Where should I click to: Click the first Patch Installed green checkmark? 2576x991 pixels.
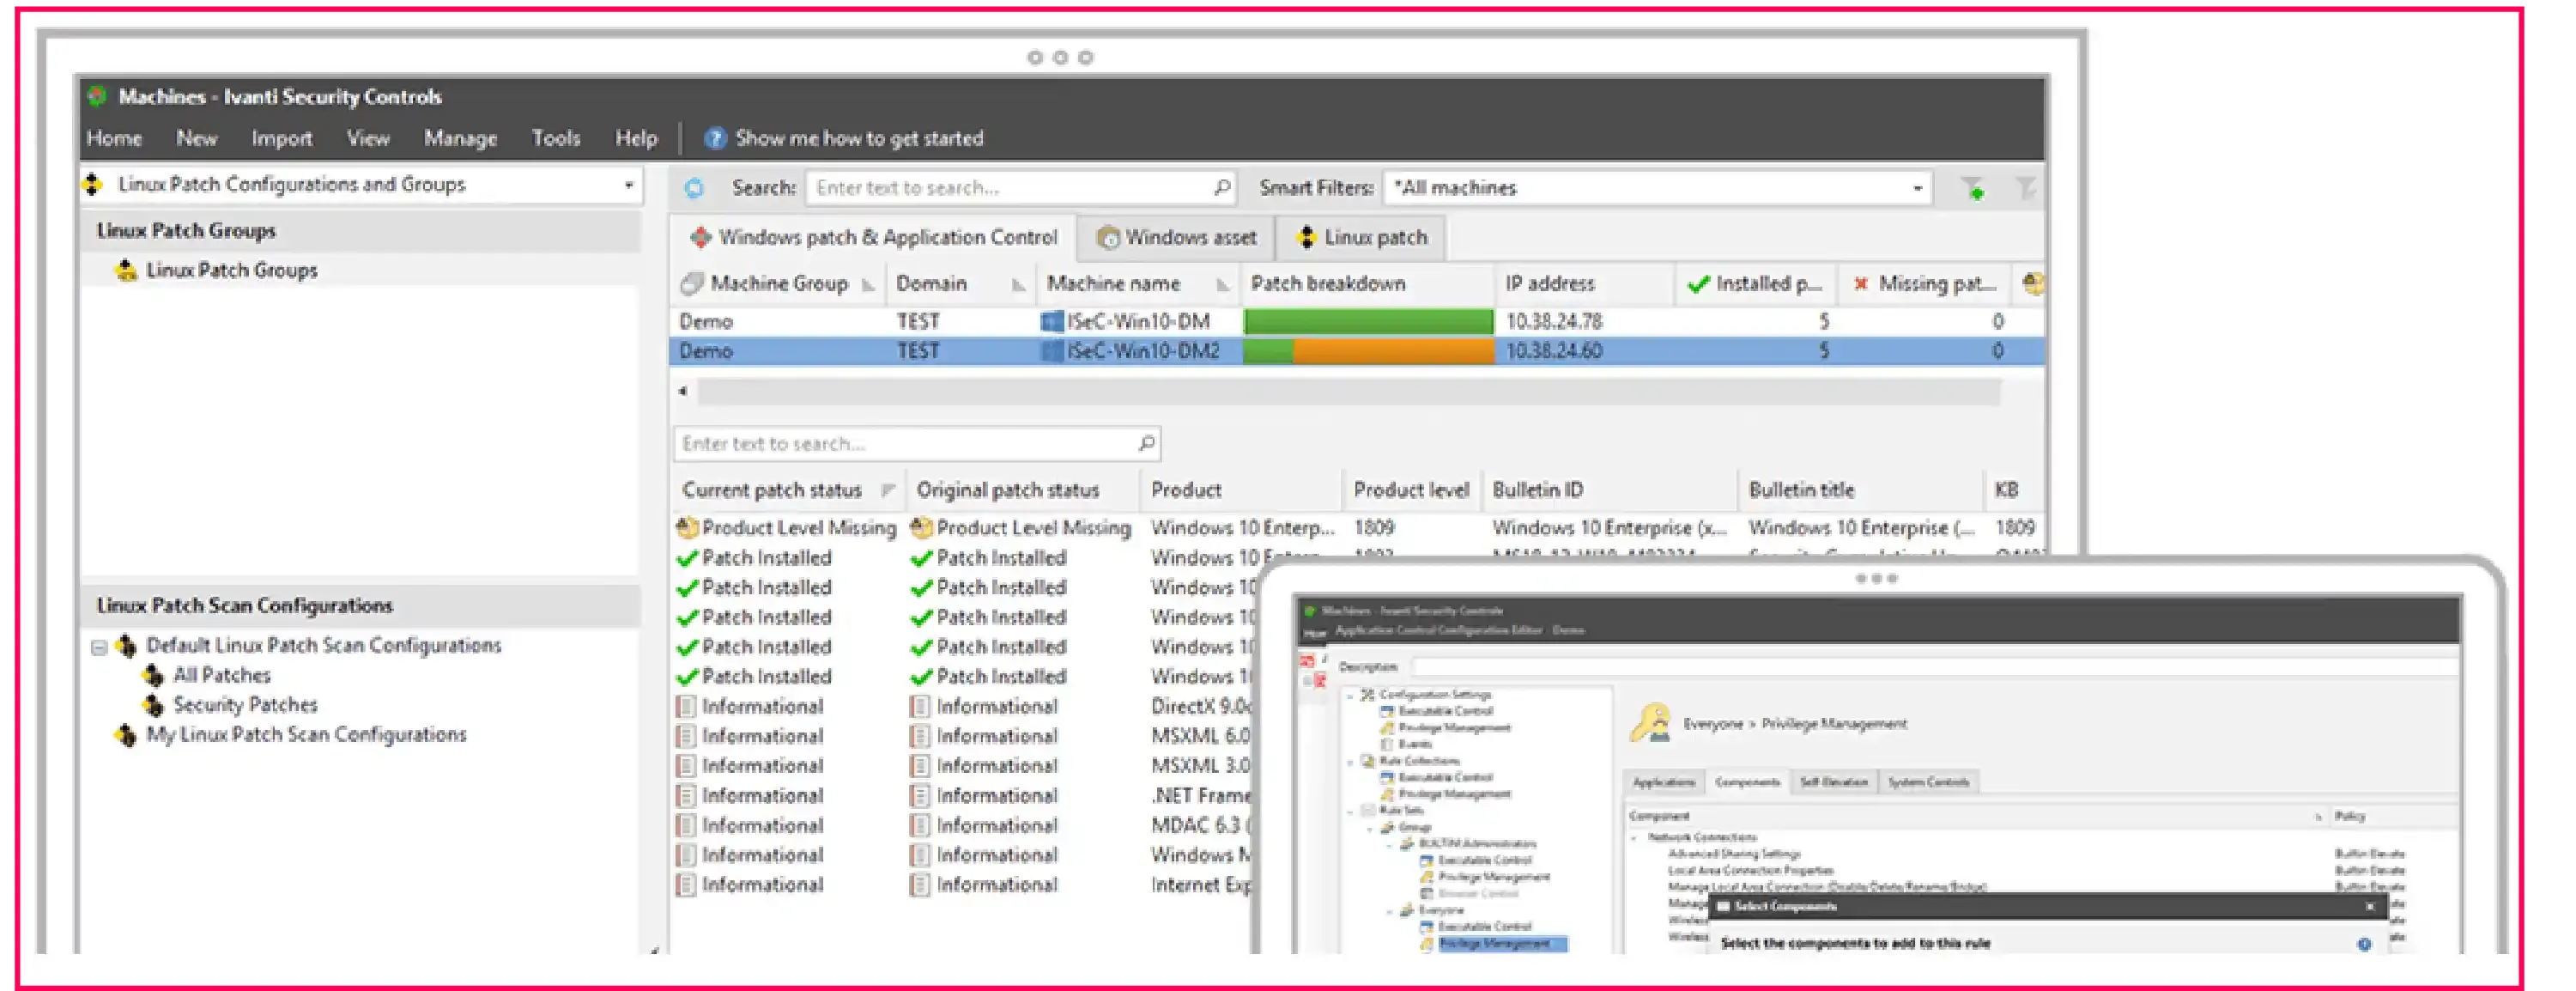[x=687, y=558]
